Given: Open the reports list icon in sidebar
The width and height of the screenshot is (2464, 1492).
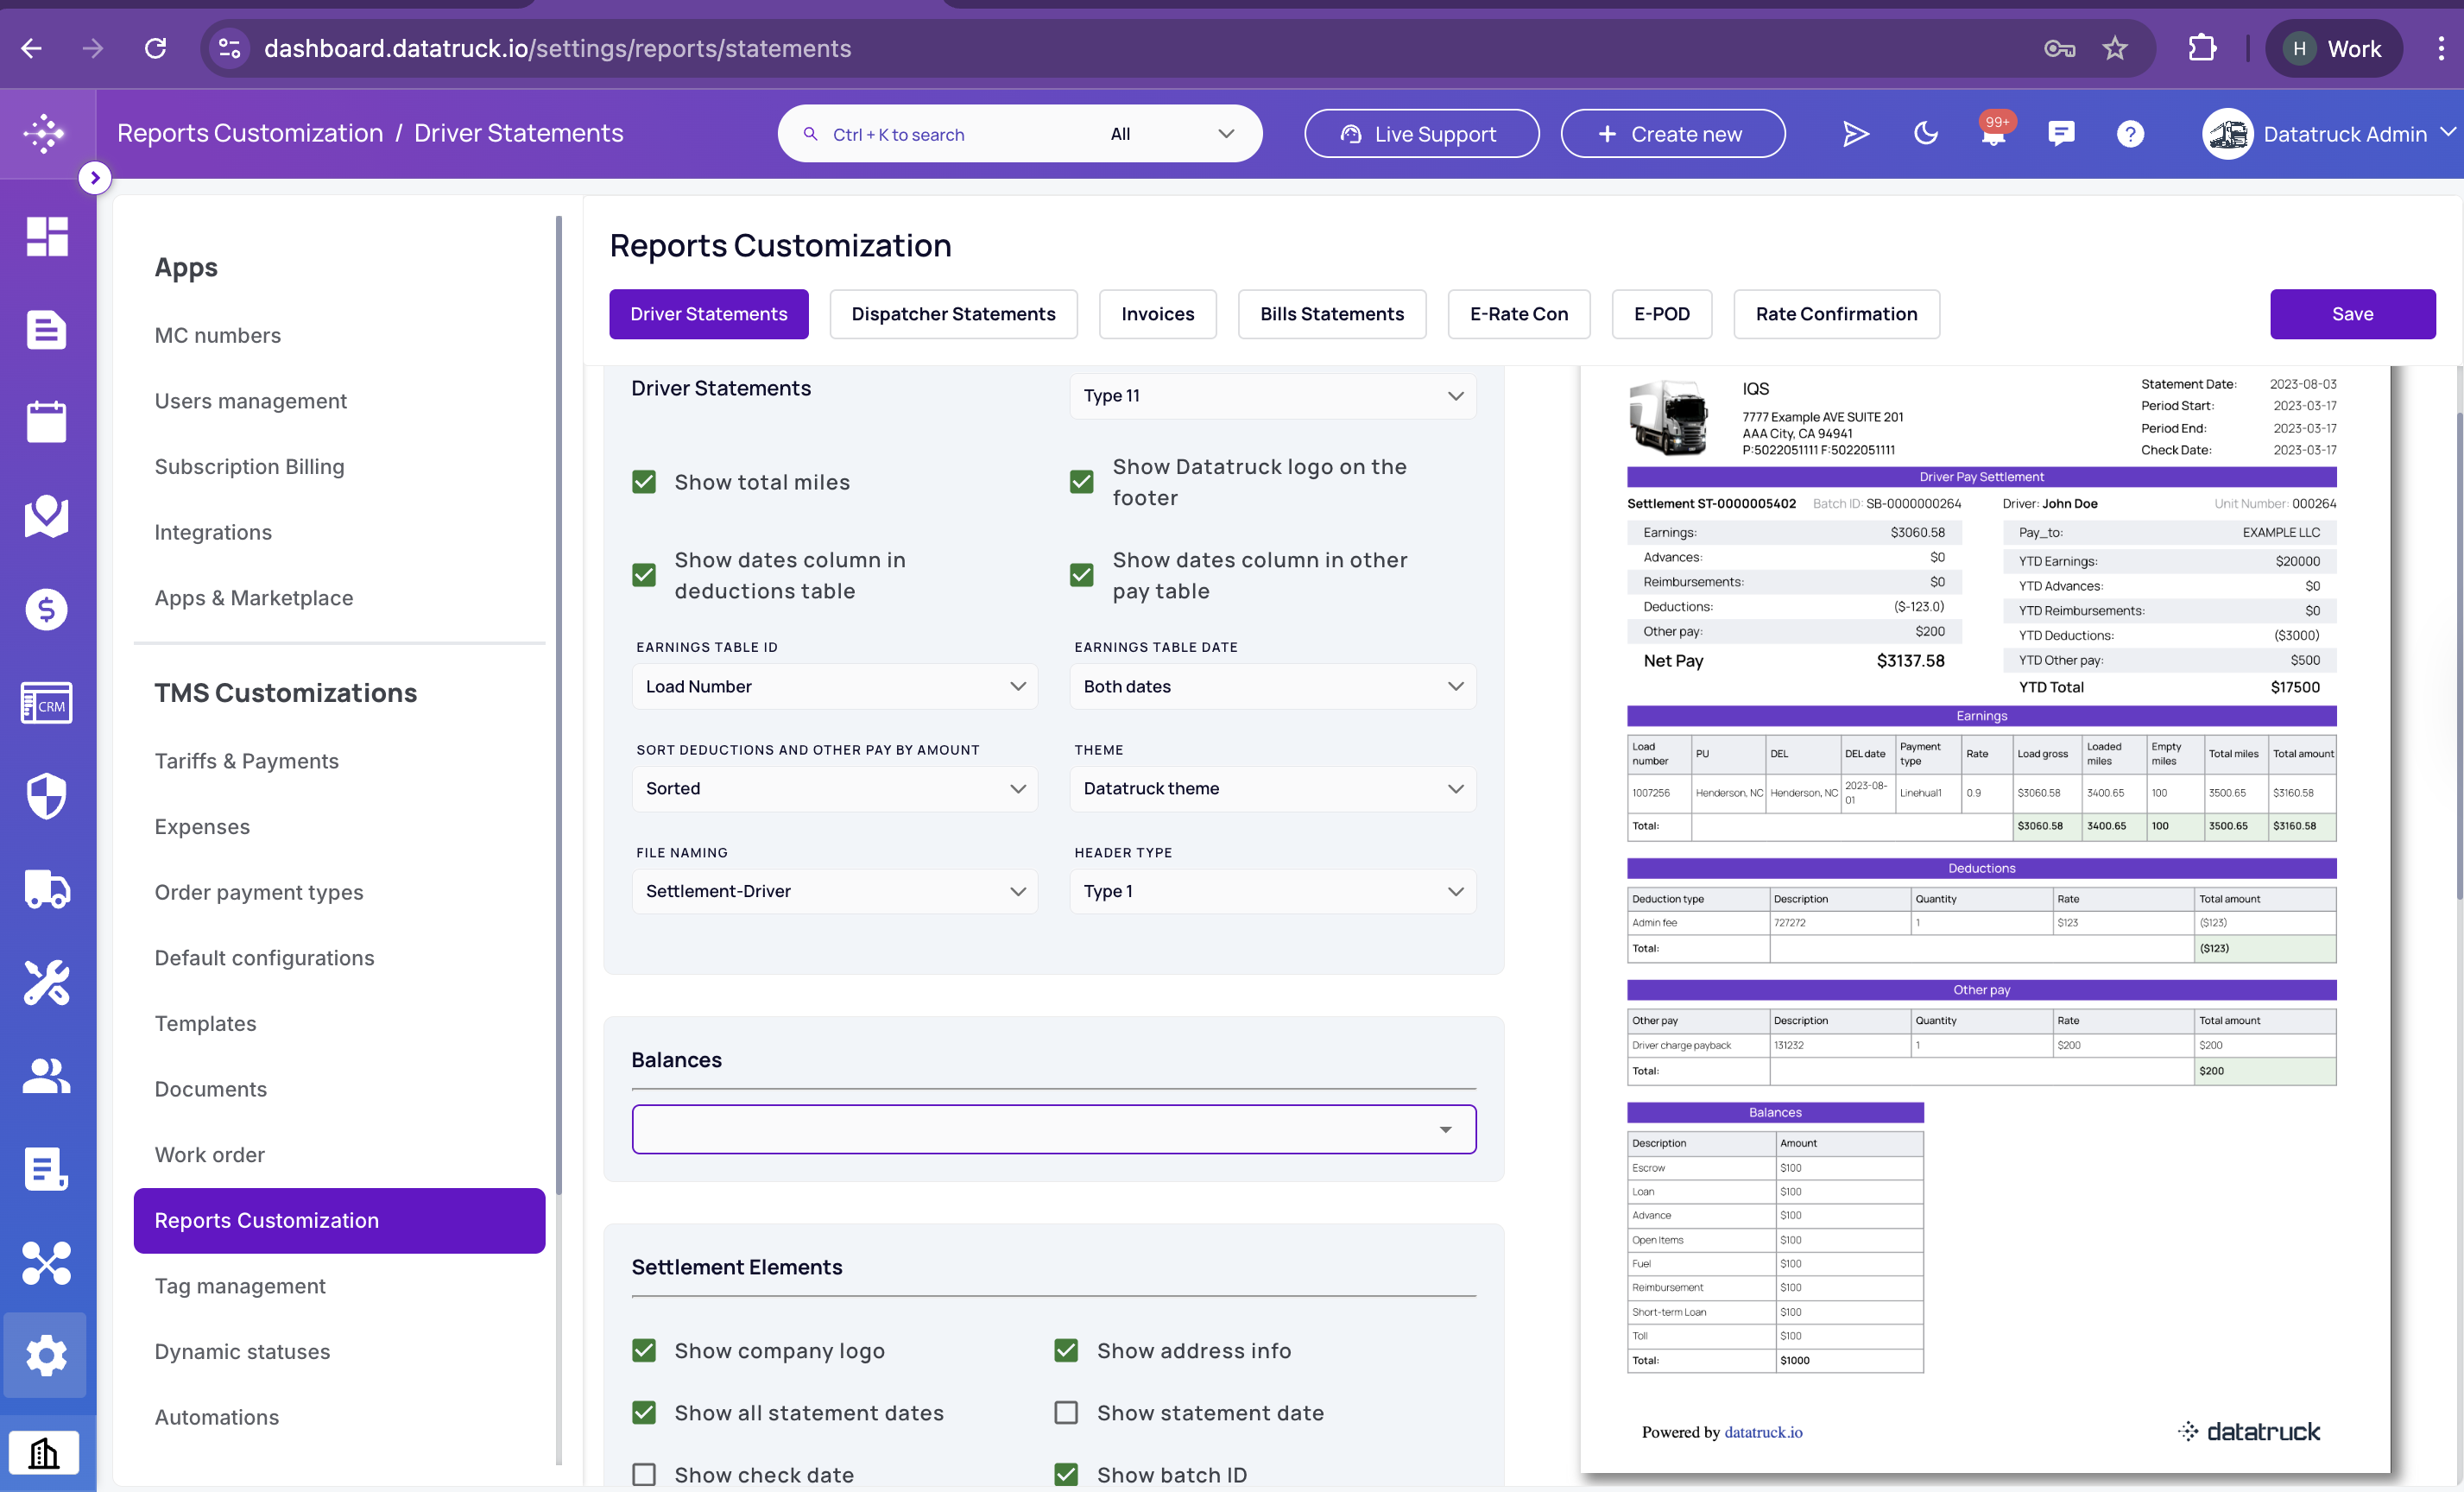Looking at the screenshot, I should pyautogui.click(x=46, y=1169).
